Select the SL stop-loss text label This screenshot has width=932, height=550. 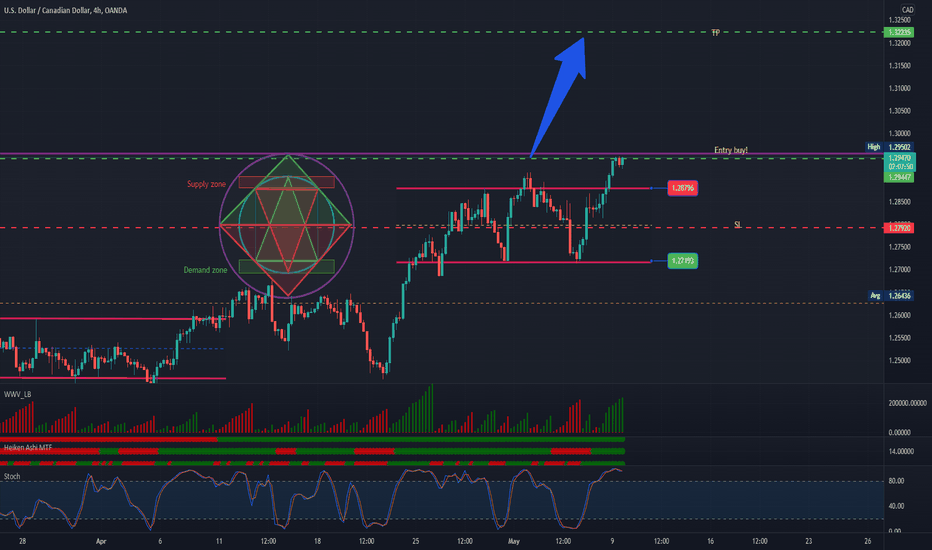click(738, 225)
